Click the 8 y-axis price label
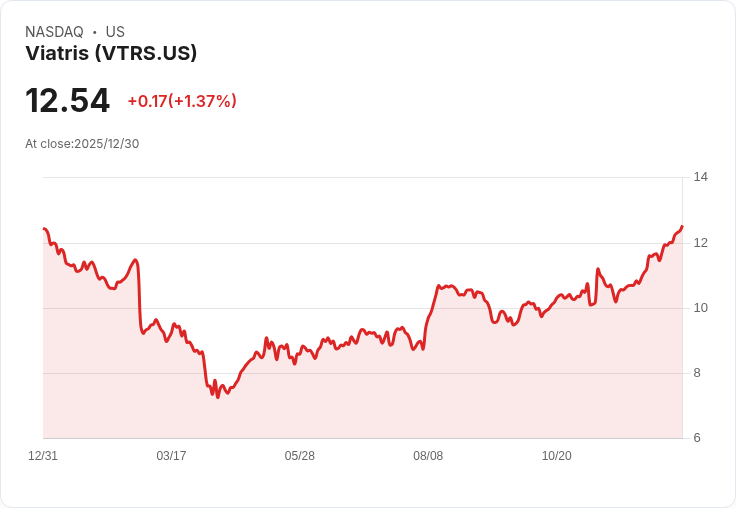 point(697,373)
